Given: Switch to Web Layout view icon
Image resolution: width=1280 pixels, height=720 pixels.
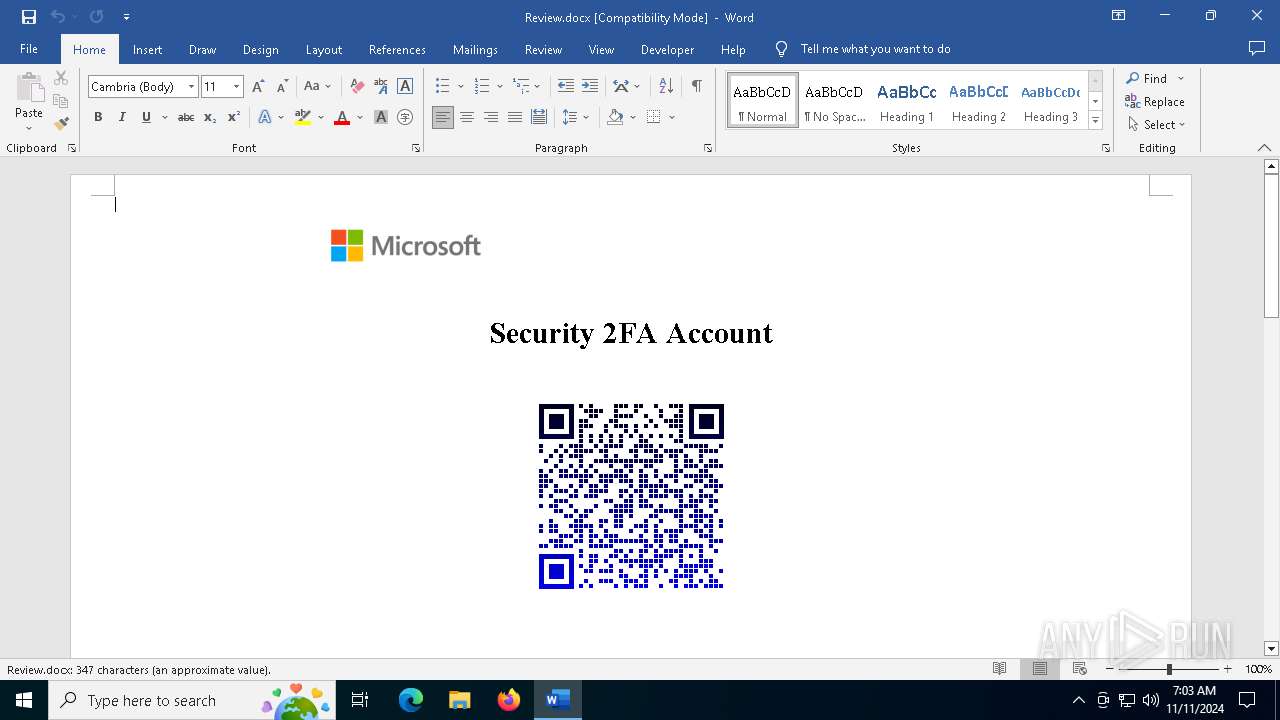Looking at the screenshot, I should pyautogui.click(x=1080, y=669).
